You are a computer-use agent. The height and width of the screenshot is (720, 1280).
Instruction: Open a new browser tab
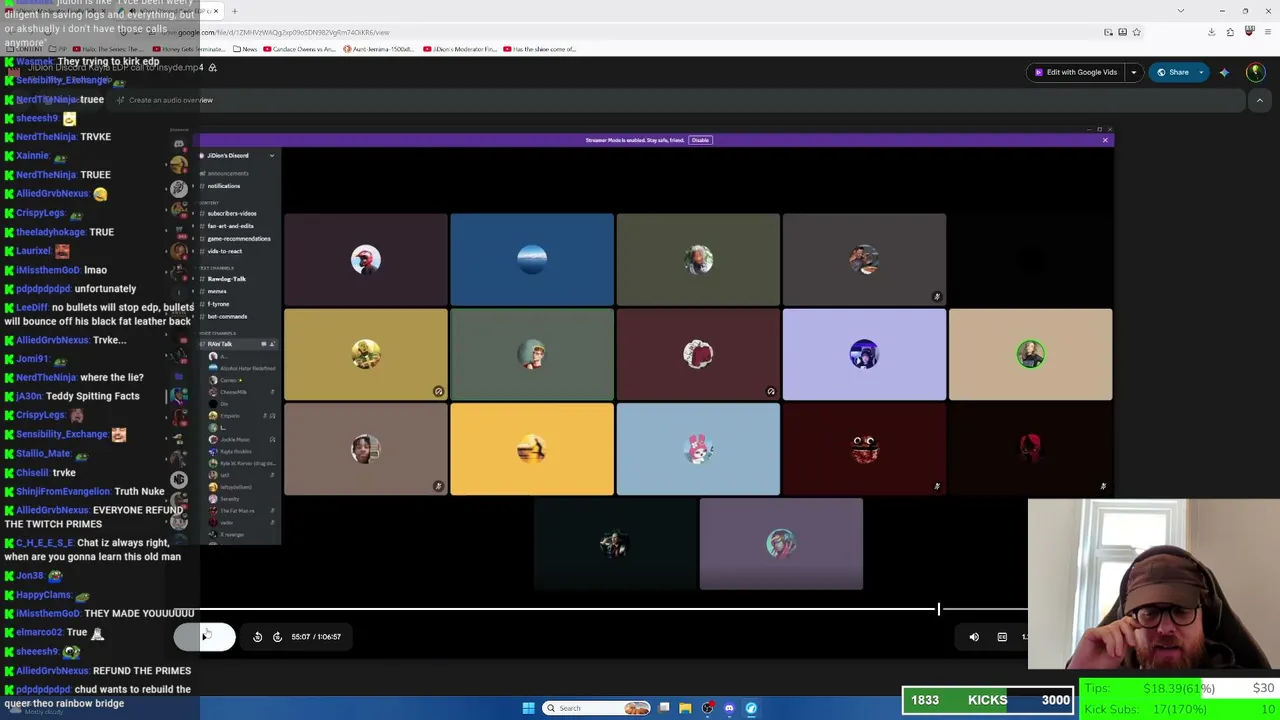234,11
